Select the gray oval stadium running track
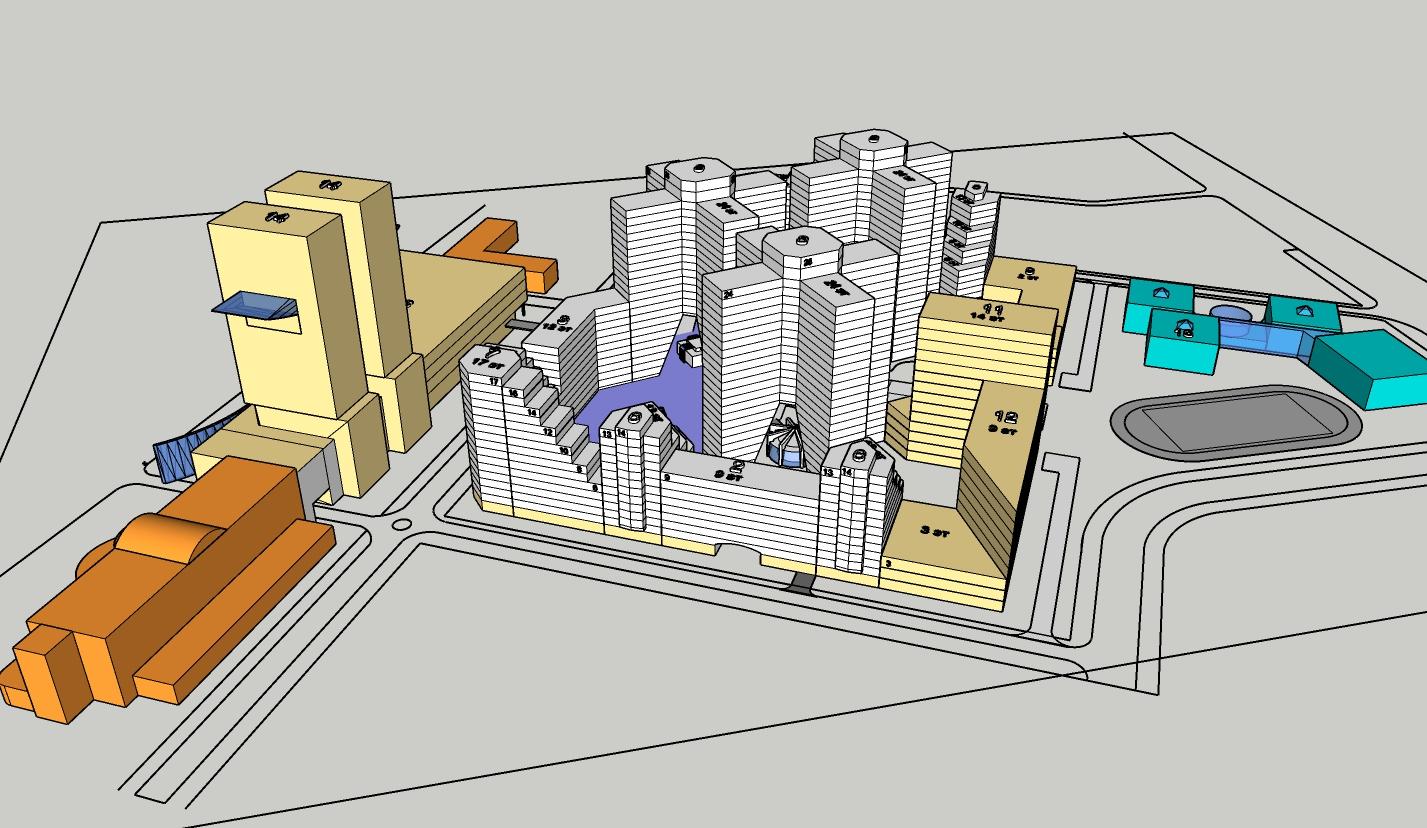This screenshot has height=828, width=1427. [1236, 421]
